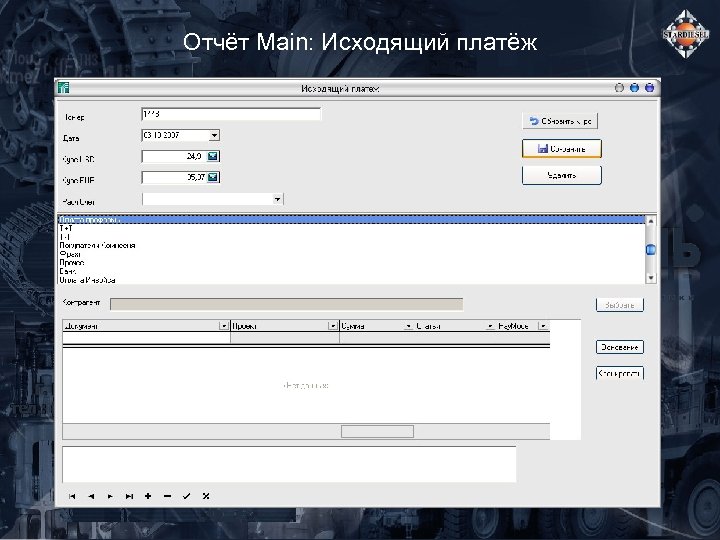The image size is (720, 540).
Task: Open the Статья column filter dropdown
Action: click(490, 326)
